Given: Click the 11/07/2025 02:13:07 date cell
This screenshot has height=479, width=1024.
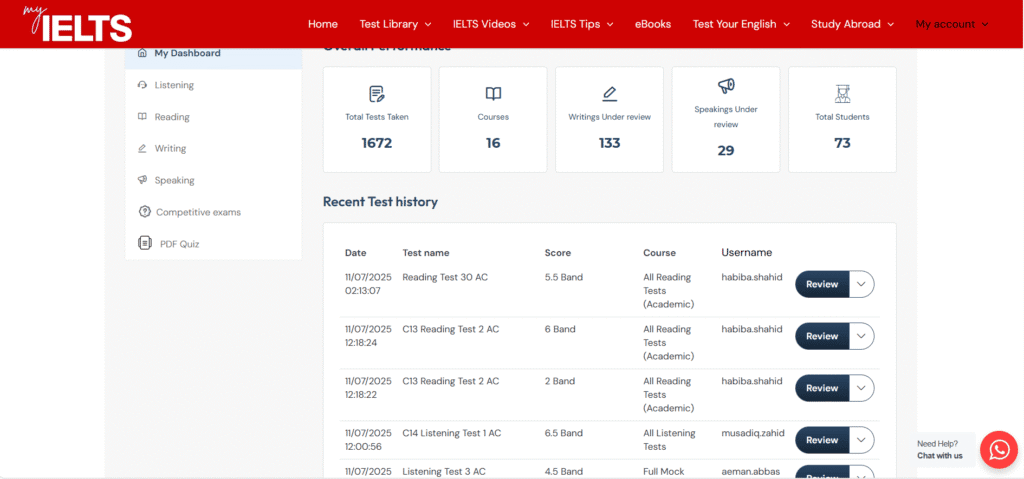Looking at the screenshot, I should click(x=368, y=284).
